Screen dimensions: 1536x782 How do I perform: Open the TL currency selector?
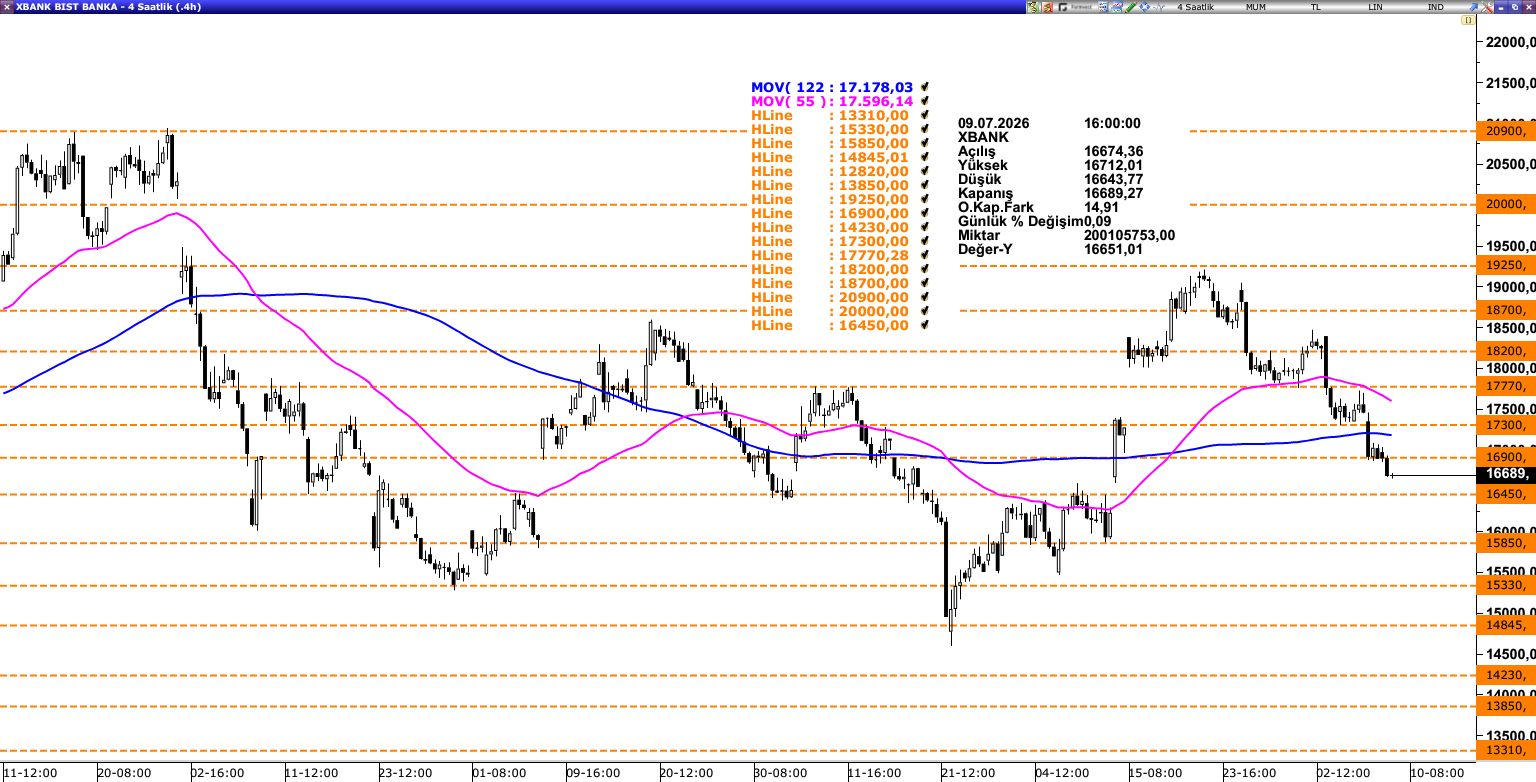1316,7
